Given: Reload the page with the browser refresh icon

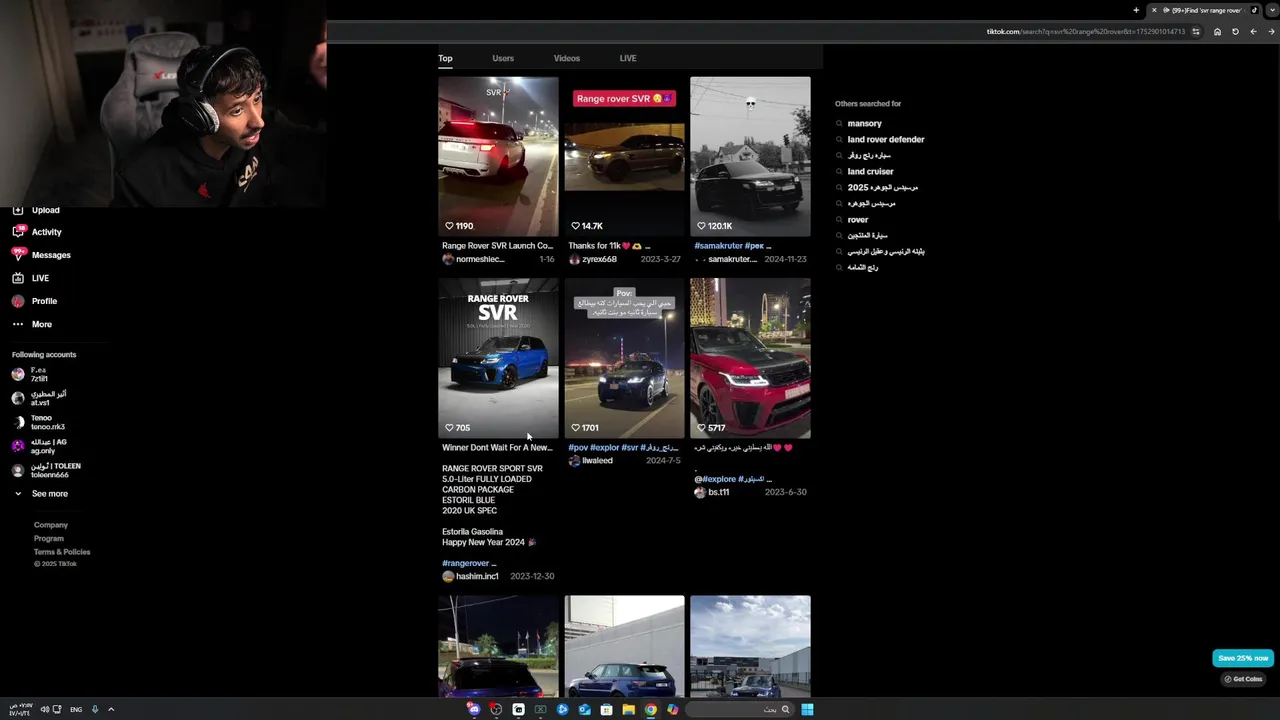Looking at the screenshot, I should coord(1235,32).
